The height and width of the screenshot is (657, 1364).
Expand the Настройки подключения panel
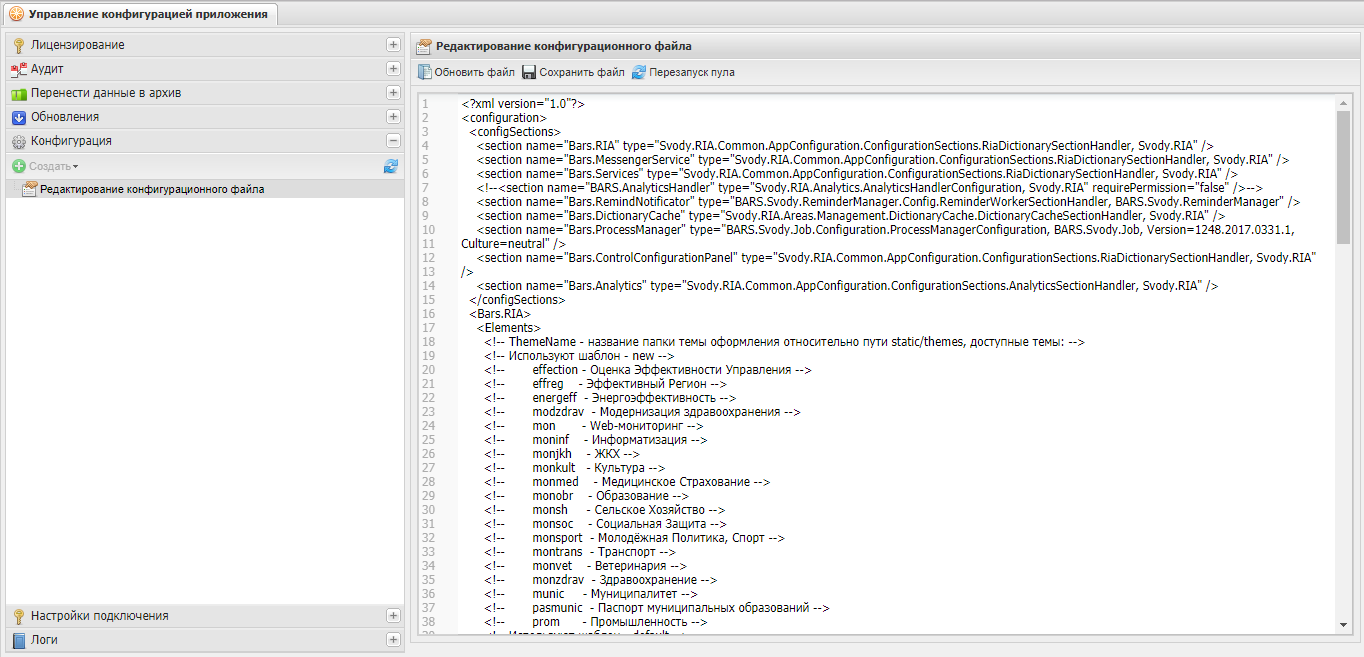click(x=393, y=616)
